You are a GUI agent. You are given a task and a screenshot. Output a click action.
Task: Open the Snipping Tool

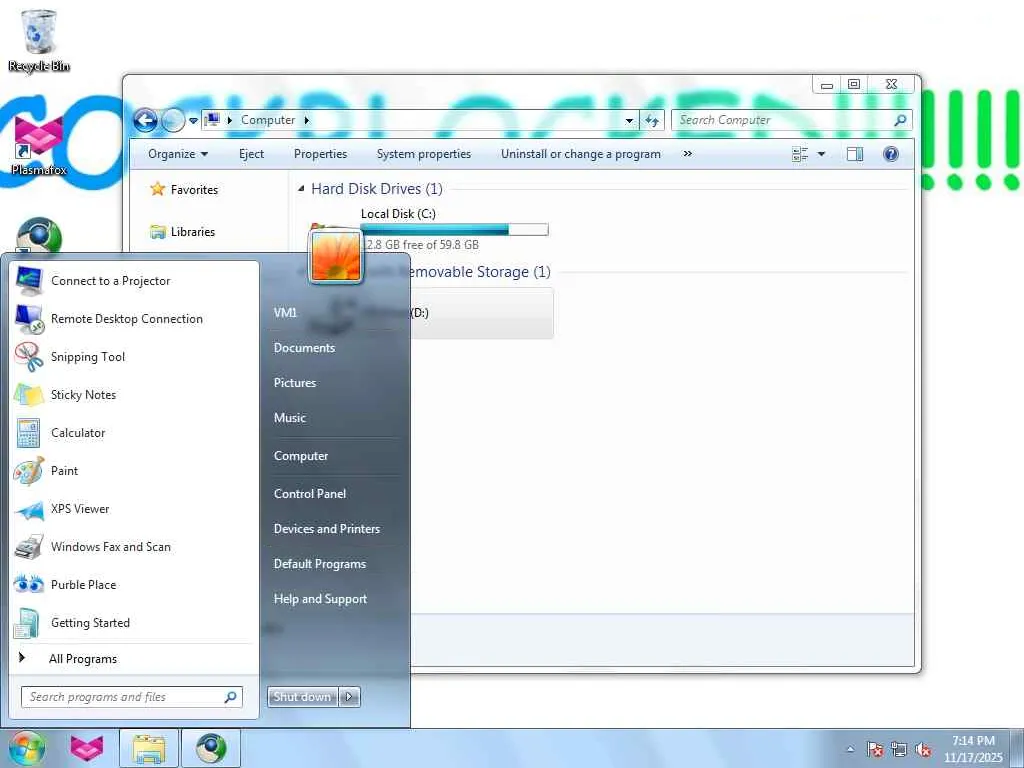tap(134, 357)
